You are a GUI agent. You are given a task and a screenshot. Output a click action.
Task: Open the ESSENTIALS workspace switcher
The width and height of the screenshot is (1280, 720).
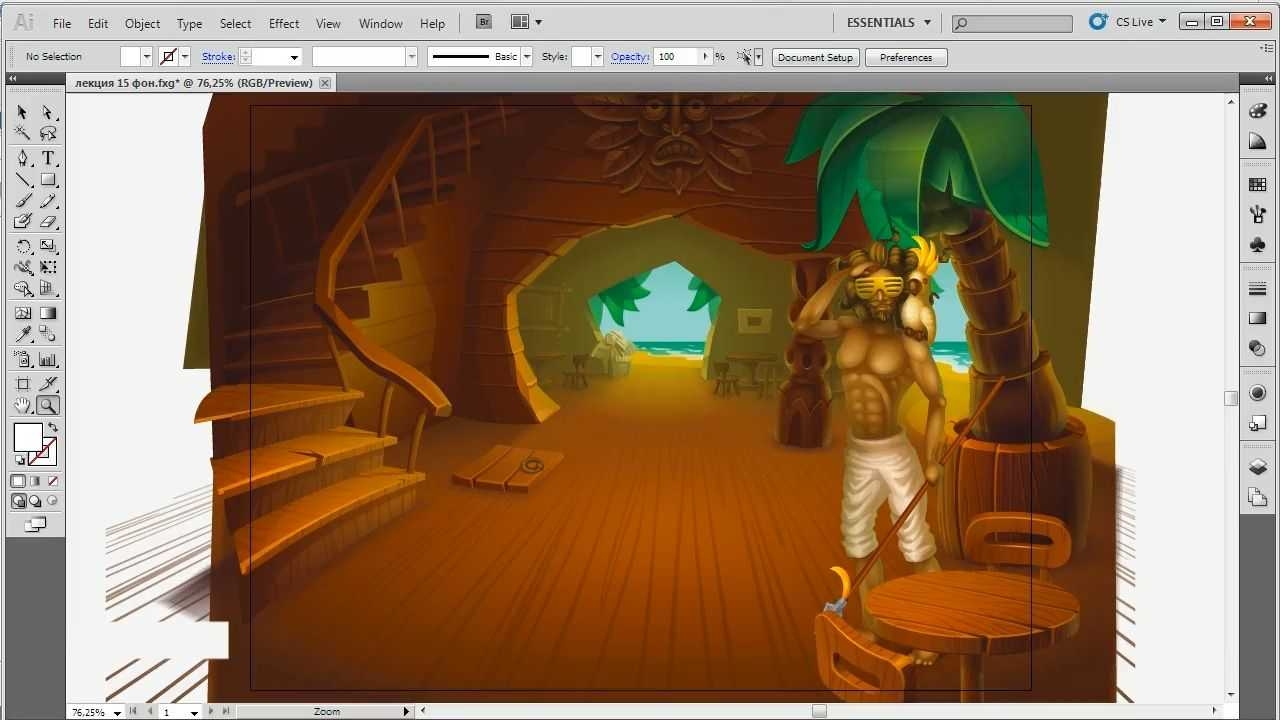(888, 23)
